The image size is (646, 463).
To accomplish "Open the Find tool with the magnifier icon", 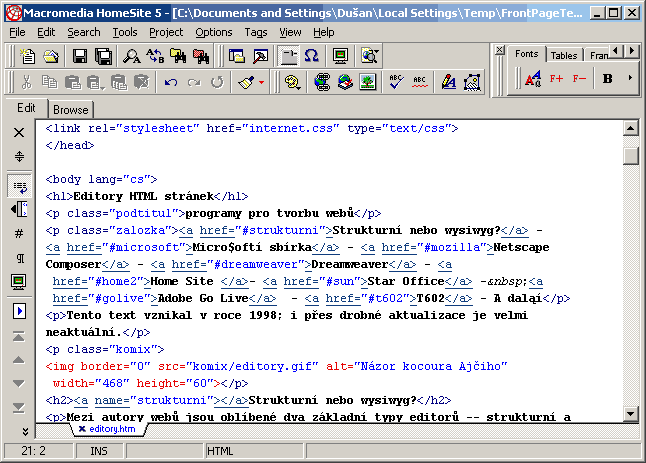I will tap(132, 56).
